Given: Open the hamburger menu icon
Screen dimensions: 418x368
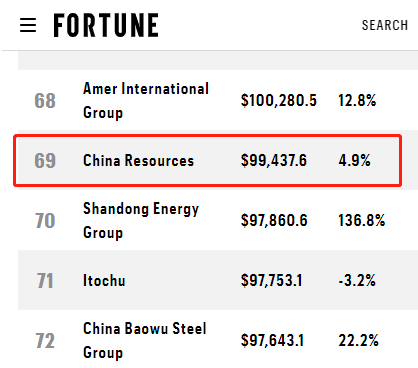Looking at the screenshot, I should pos(28,25).
